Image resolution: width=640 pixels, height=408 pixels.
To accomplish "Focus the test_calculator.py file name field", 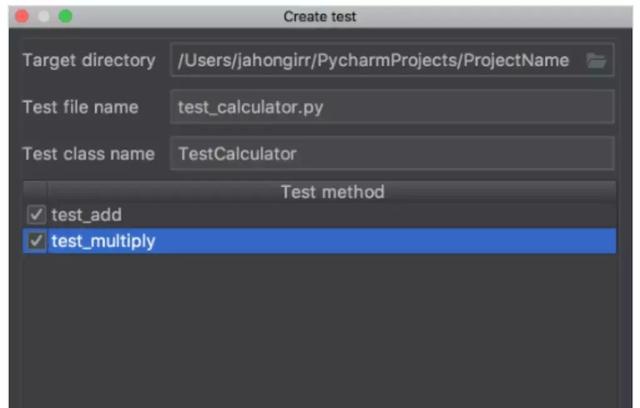I will [x=392, y=107].
